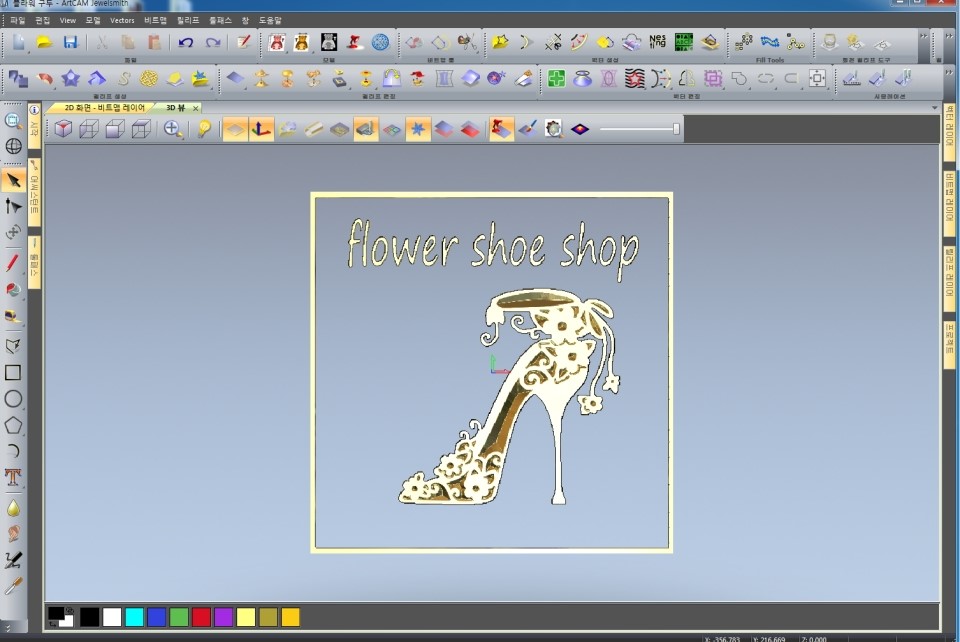Select the circle vector tool

tap(13, 399)
